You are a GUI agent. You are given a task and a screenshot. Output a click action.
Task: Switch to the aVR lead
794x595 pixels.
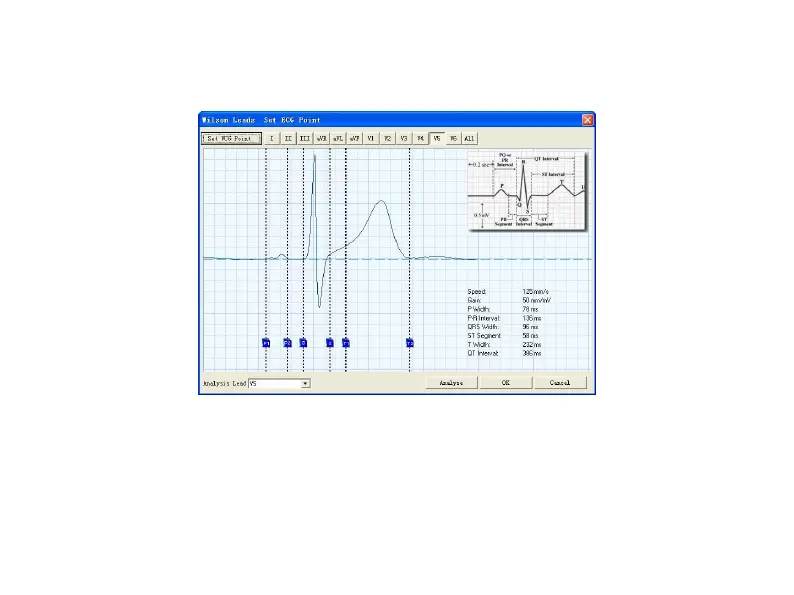tap(322, 138)
